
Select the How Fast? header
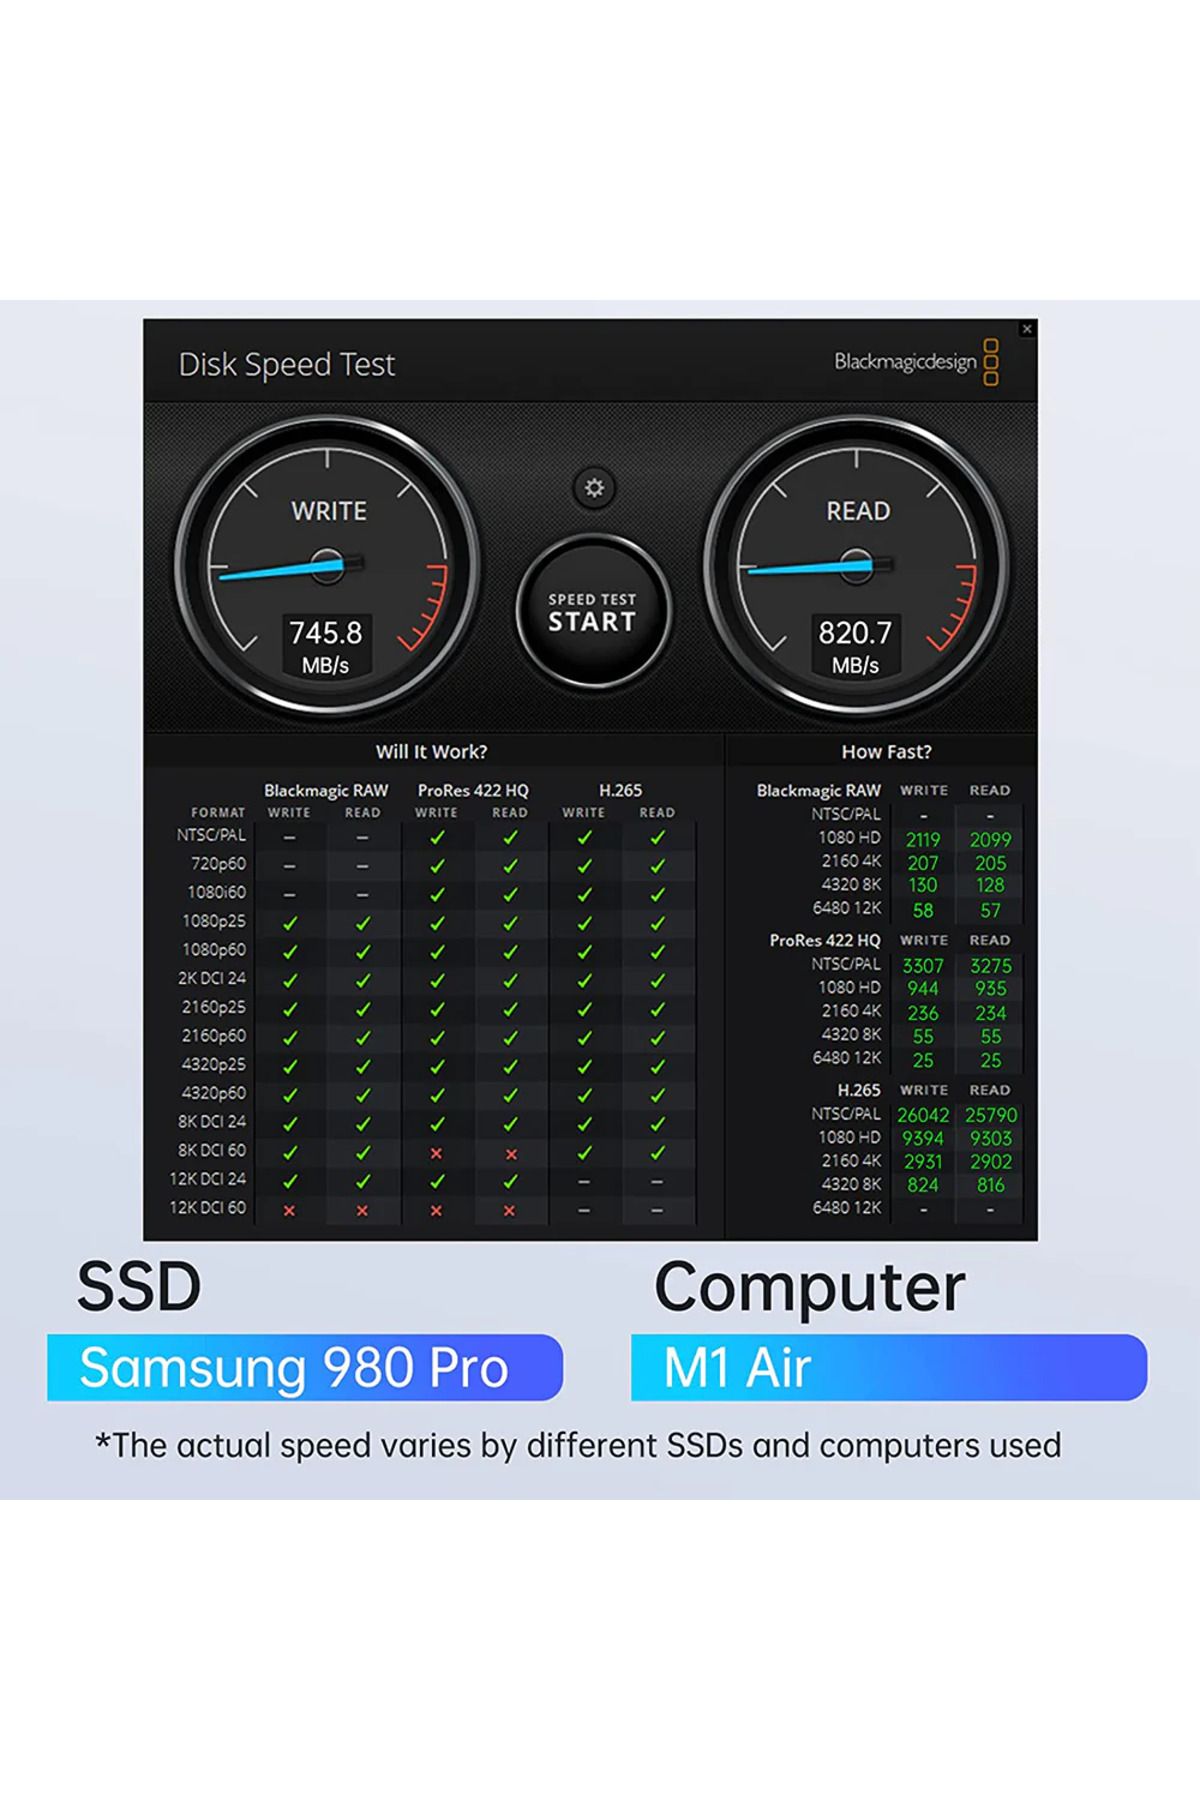pos(886,751)
